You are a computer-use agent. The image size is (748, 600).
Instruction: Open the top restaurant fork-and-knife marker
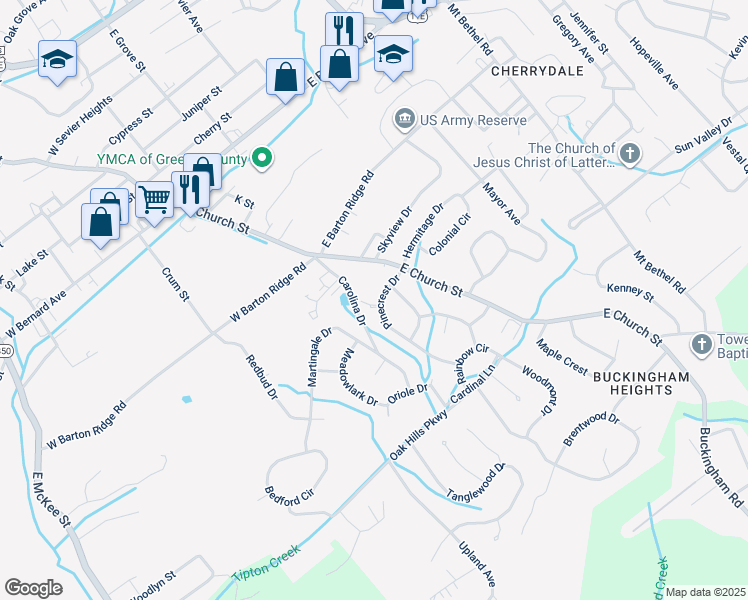coord(344,30)
